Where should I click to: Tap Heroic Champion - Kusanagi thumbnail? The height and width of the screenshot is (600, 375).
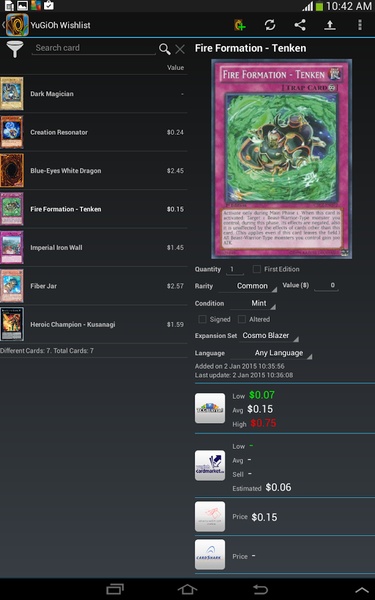tap(12, 324)
